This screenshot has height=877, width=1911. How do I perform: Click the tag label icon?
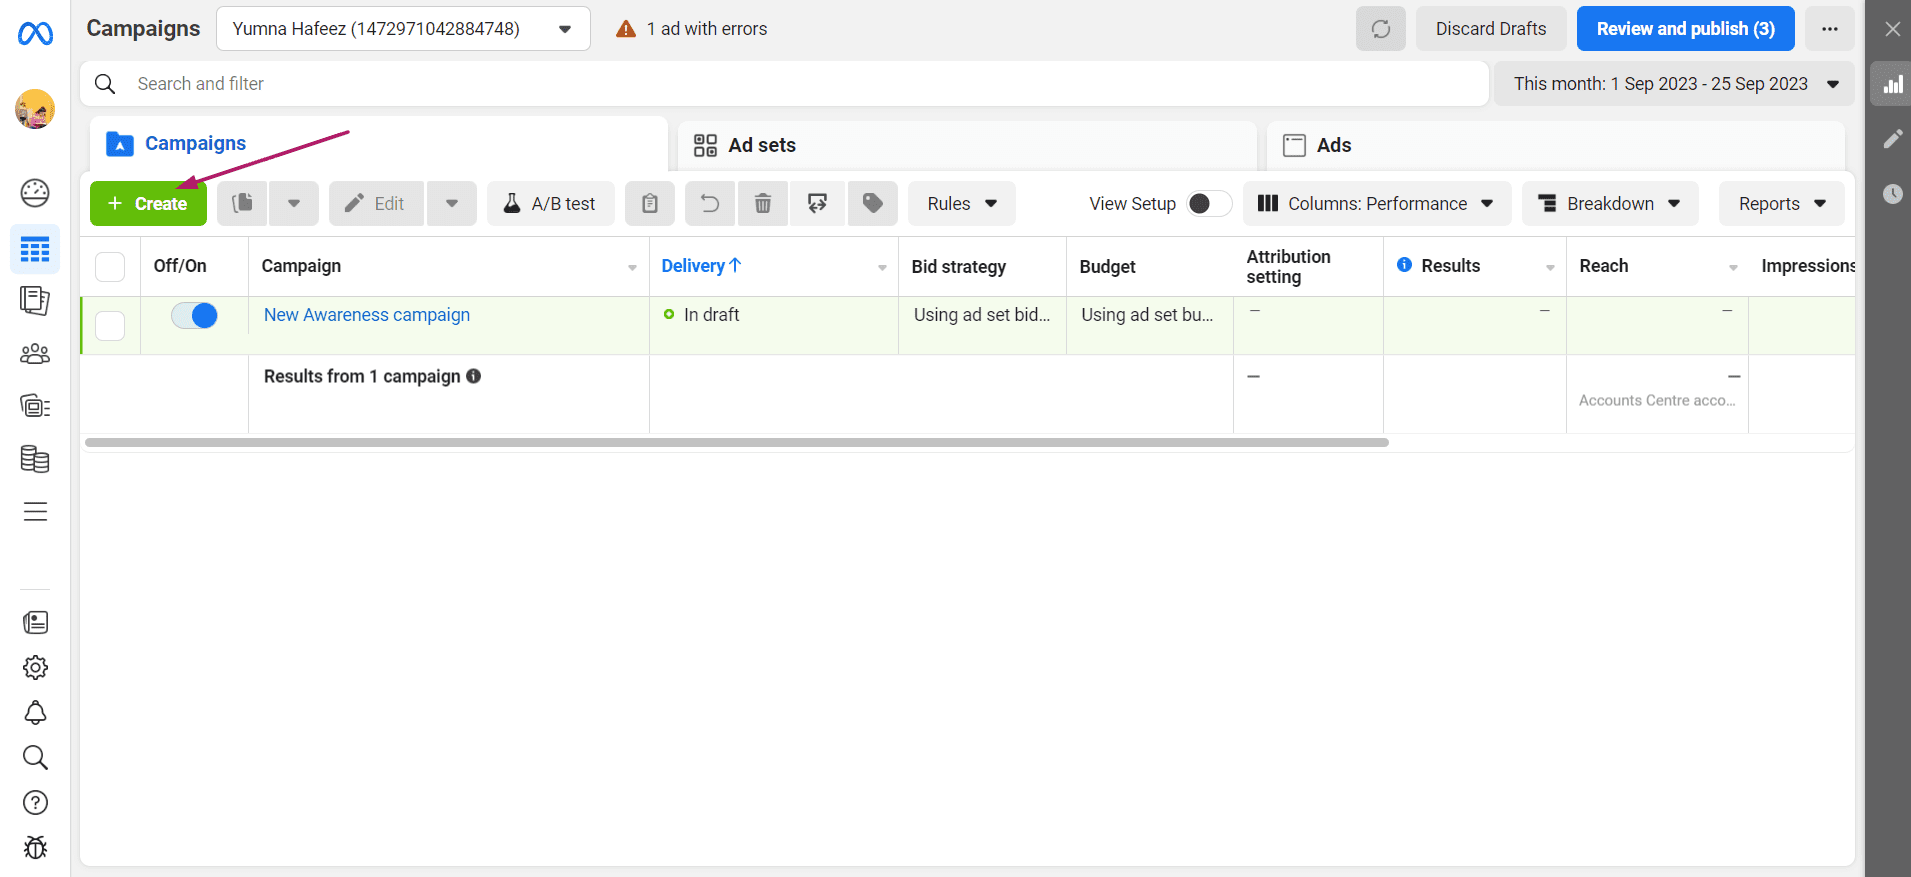pyautogui.click(x=872, y=204)
